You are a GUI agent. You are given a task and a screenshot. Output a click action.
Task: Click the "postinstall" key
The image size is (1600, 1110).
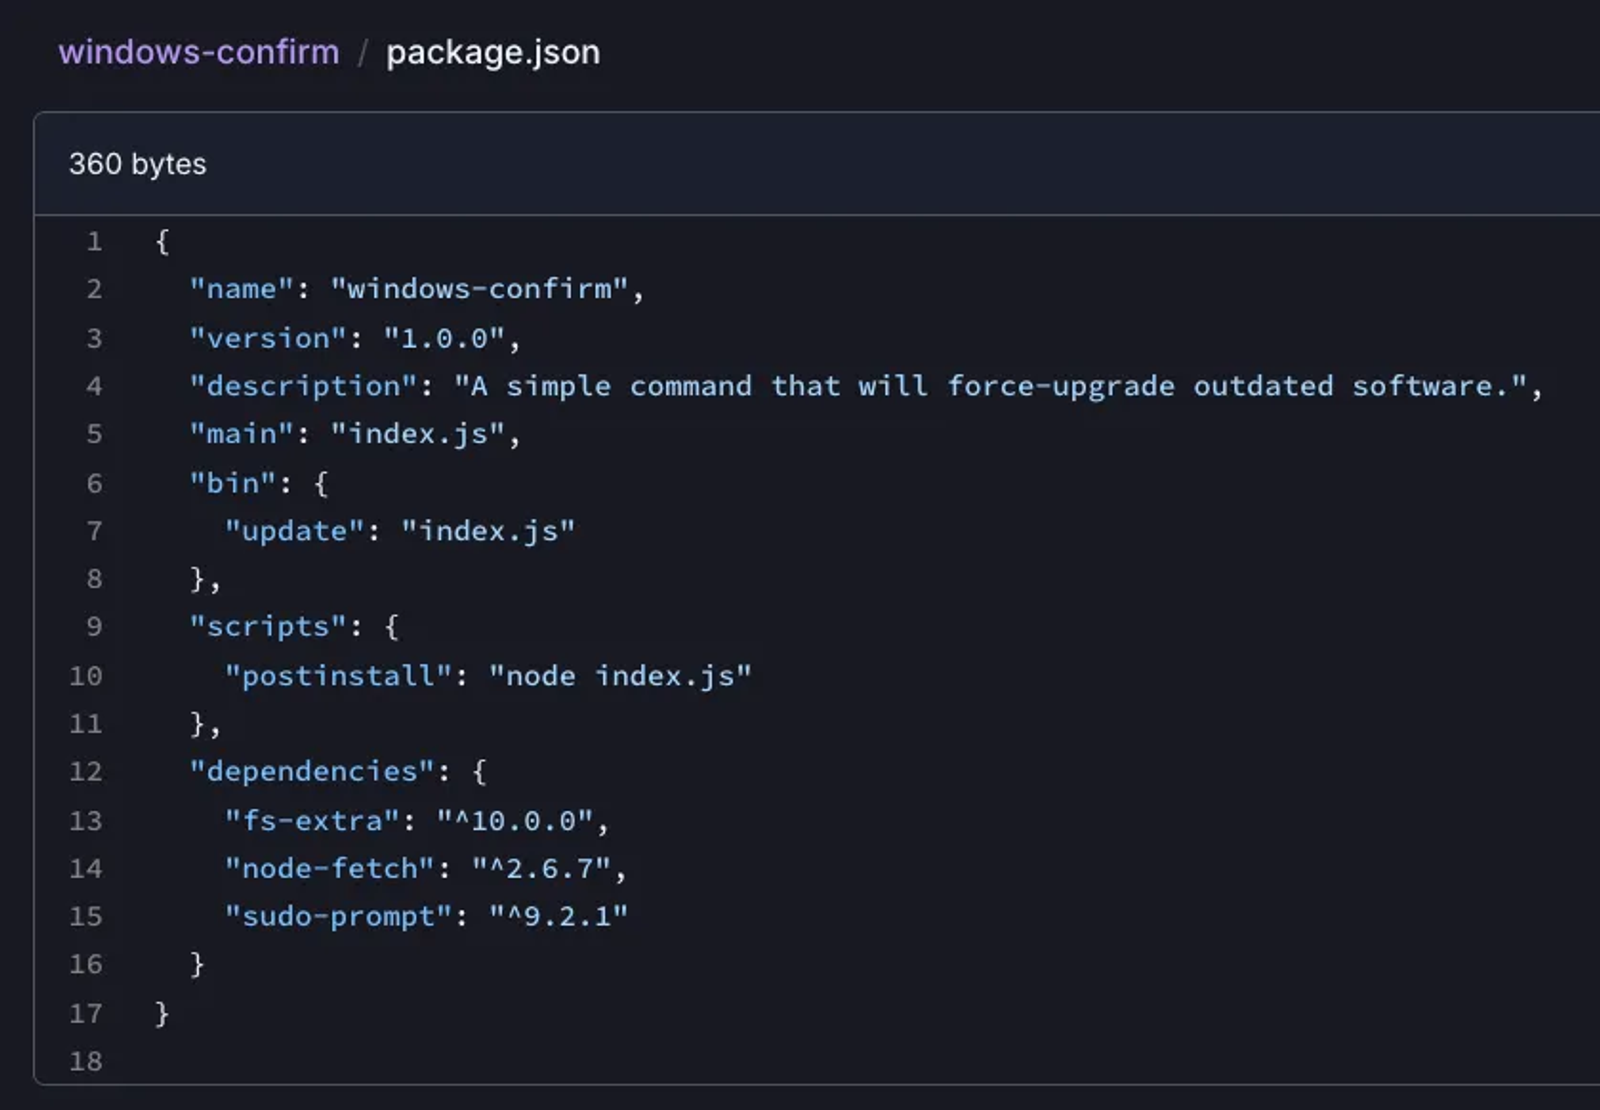339,676
